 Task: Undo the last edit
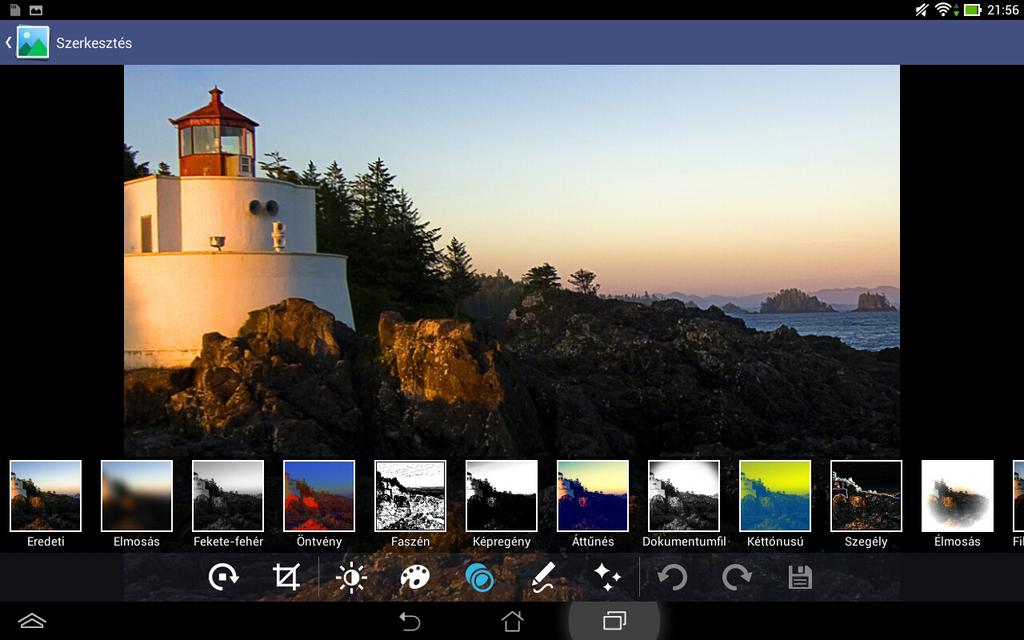673,577
